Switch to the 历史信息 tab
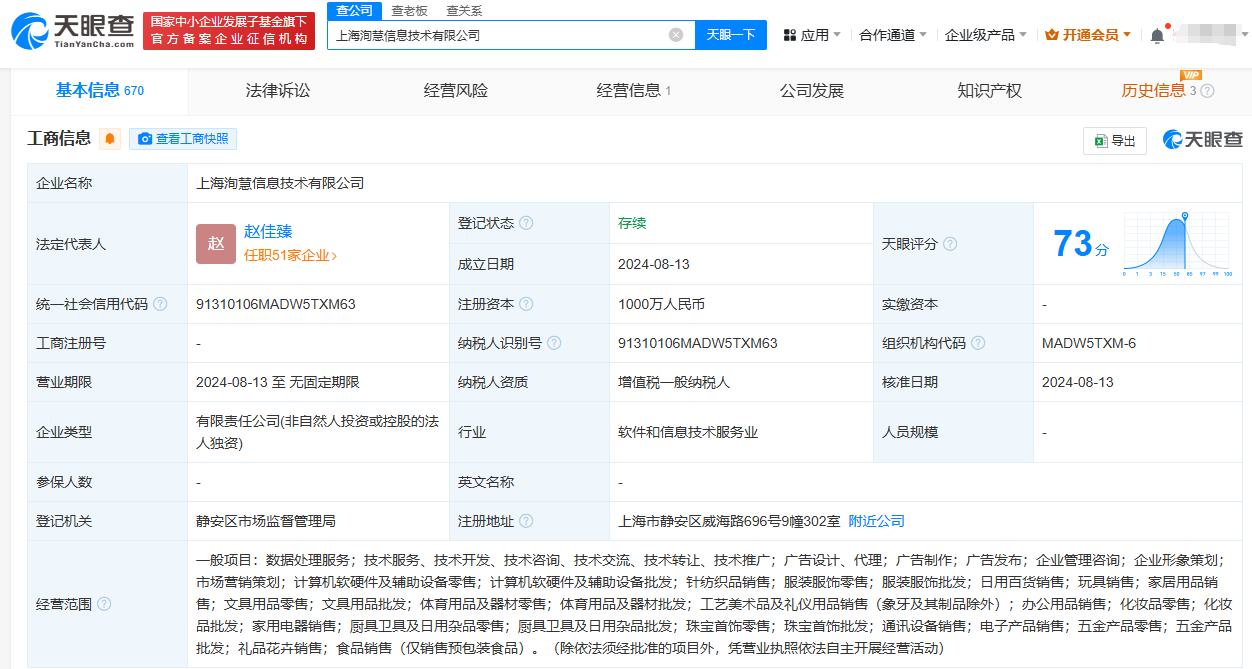This screenshot has height=669, width=1252. tap(1153, 91)
